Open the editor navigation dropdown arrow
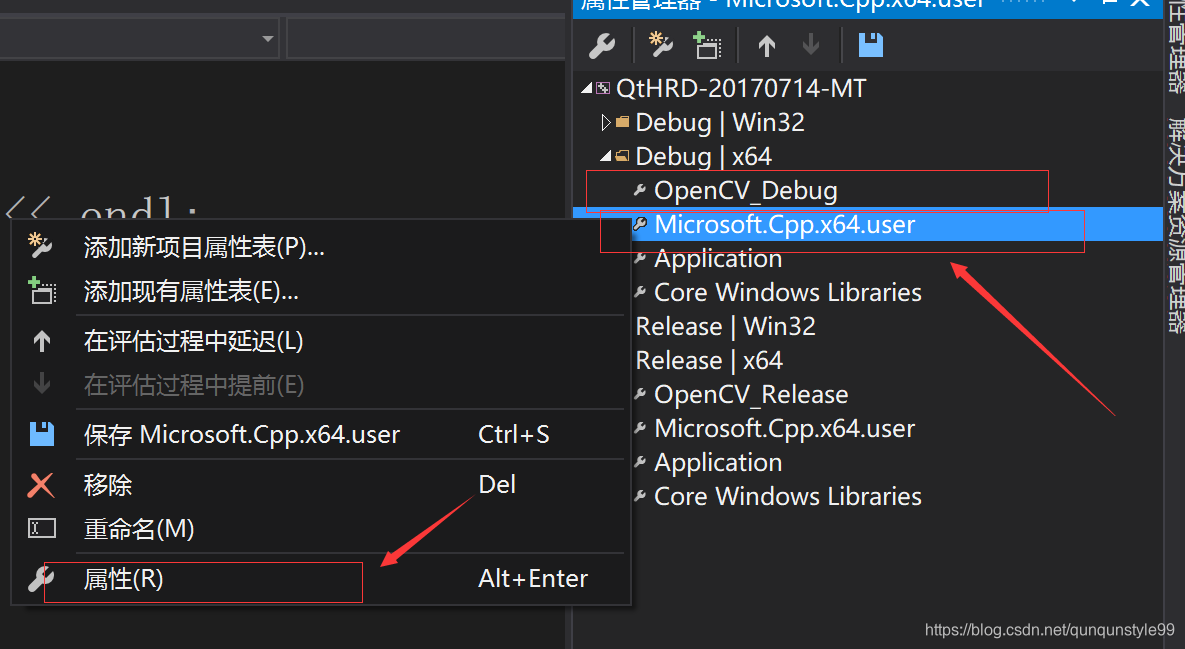The height and width of the screenshot is (649, 1185). click(268, 39)
